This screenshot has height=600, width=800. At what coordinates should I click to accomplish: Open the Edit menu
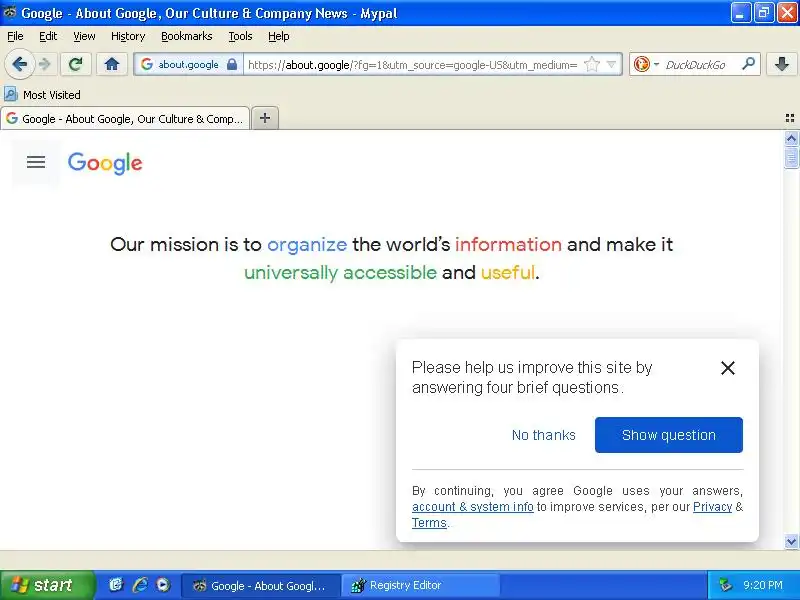coord(48,36)
